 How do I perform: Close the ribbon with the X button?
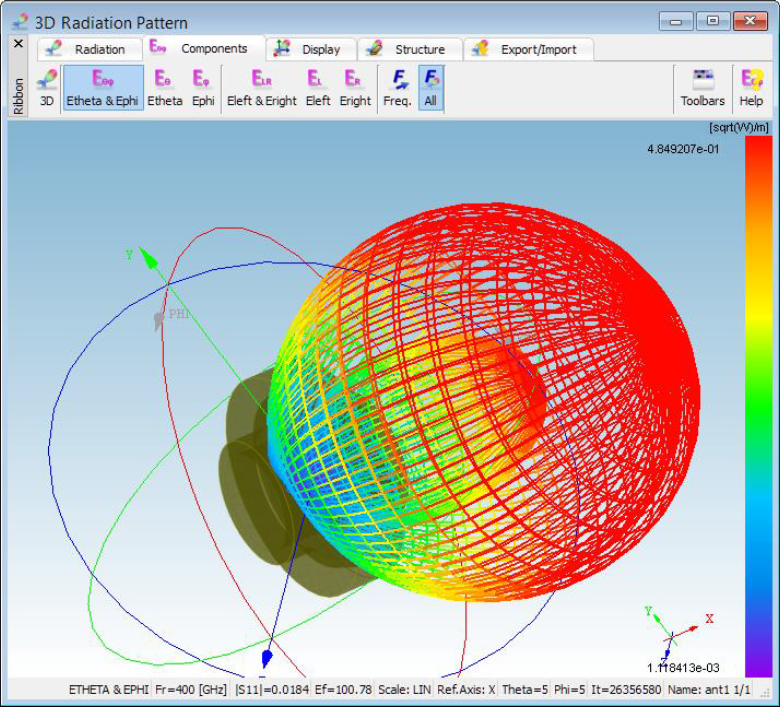click(18, 44)
